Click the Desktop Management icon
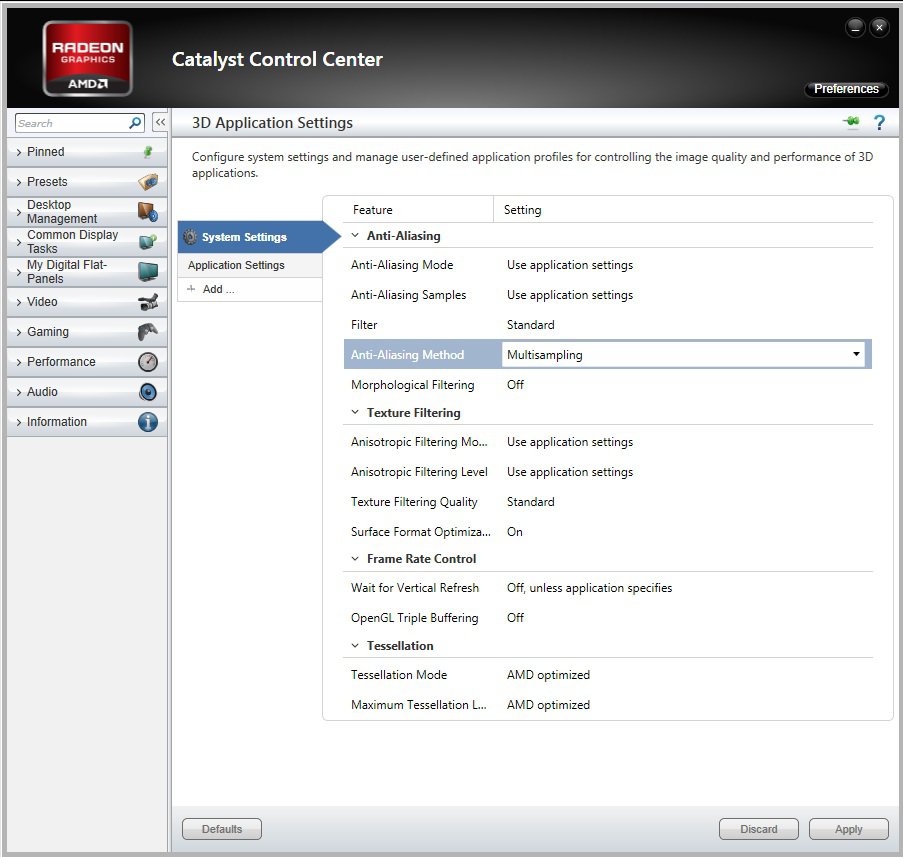903x857 pixels. [148, 212]
